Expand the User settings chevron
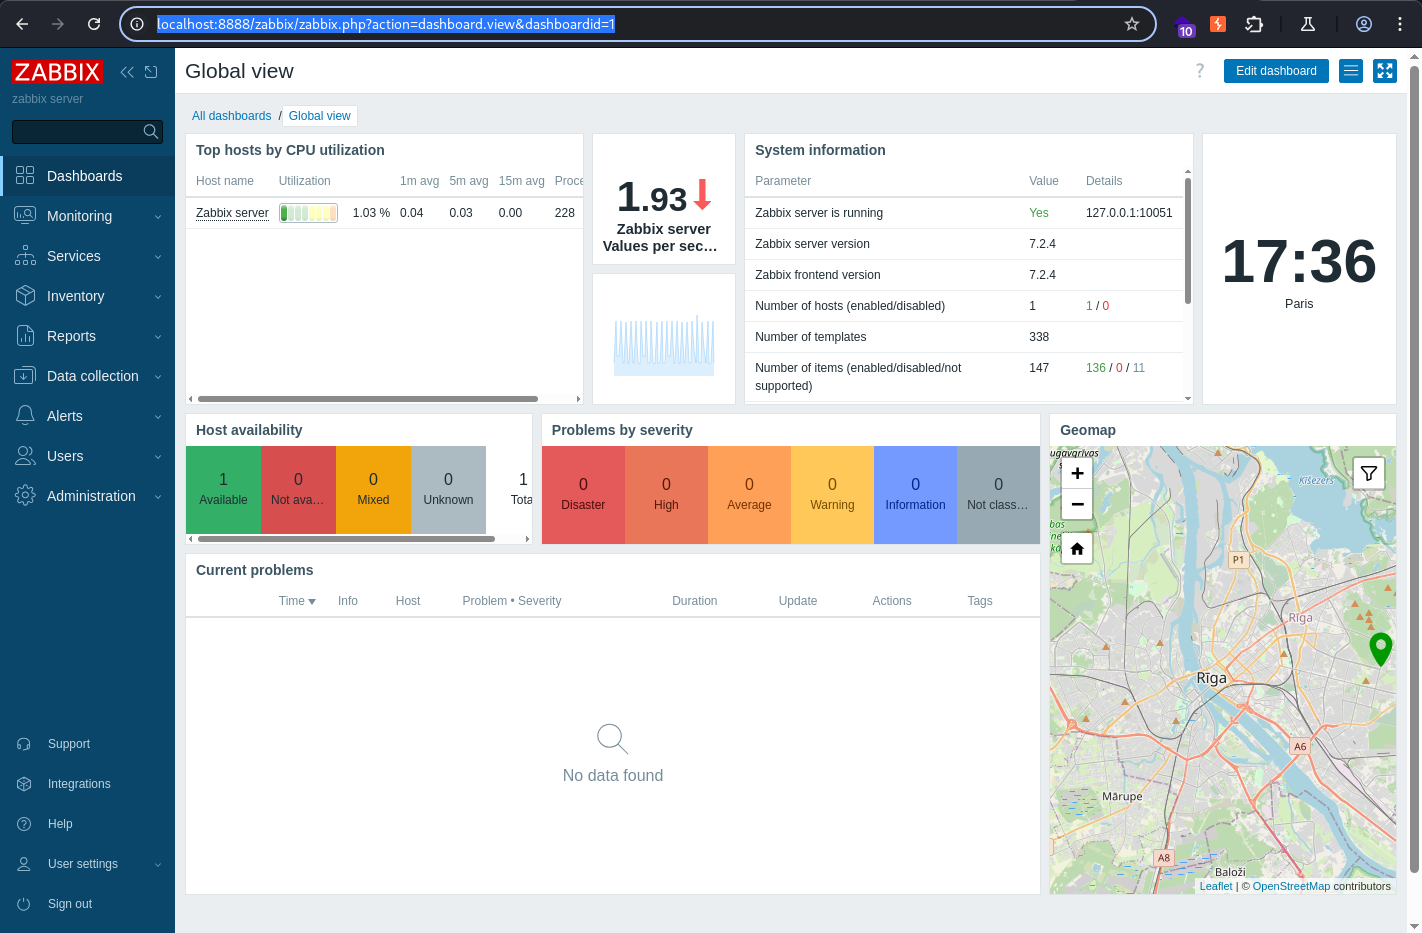The width and height of the screenshot is (1422, 933). [x=158, y=865]
